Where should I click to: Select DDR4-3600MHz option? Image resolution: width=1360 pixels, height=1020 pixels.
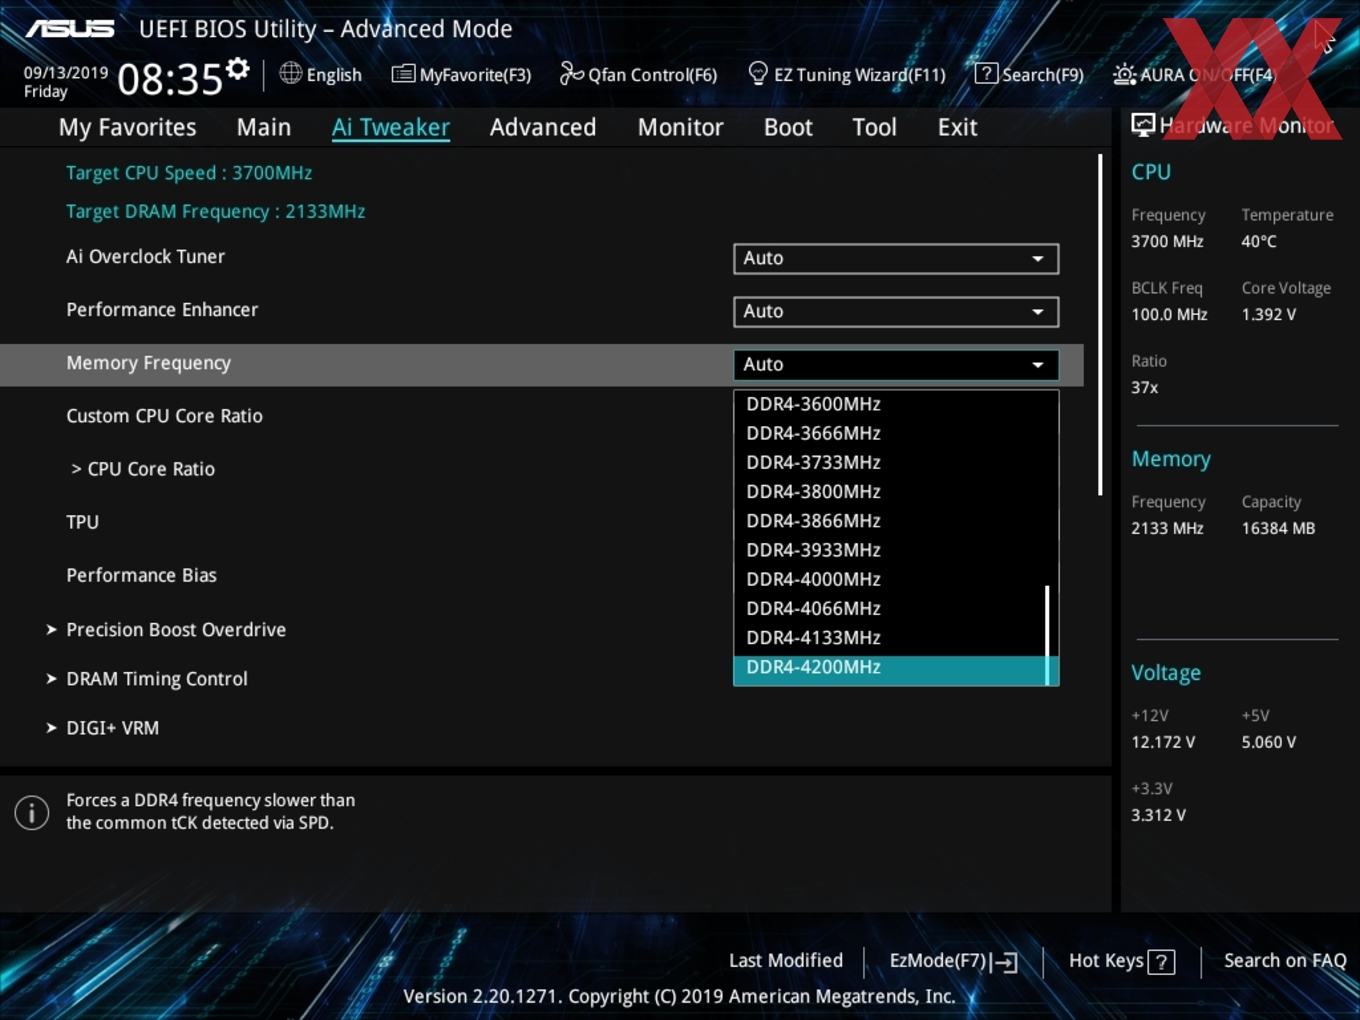click(888, 404)
